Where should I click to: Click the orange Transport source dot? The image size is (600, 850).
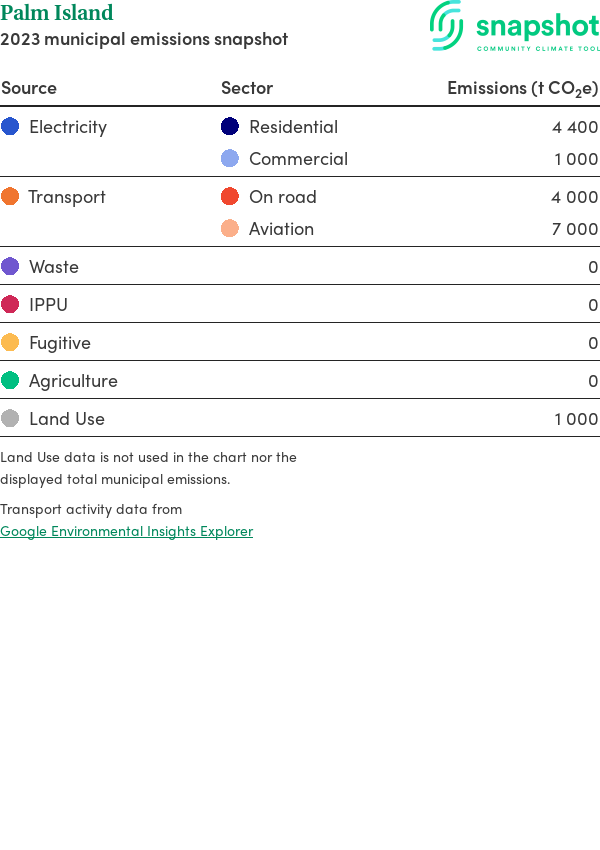(x=10, y=197)
